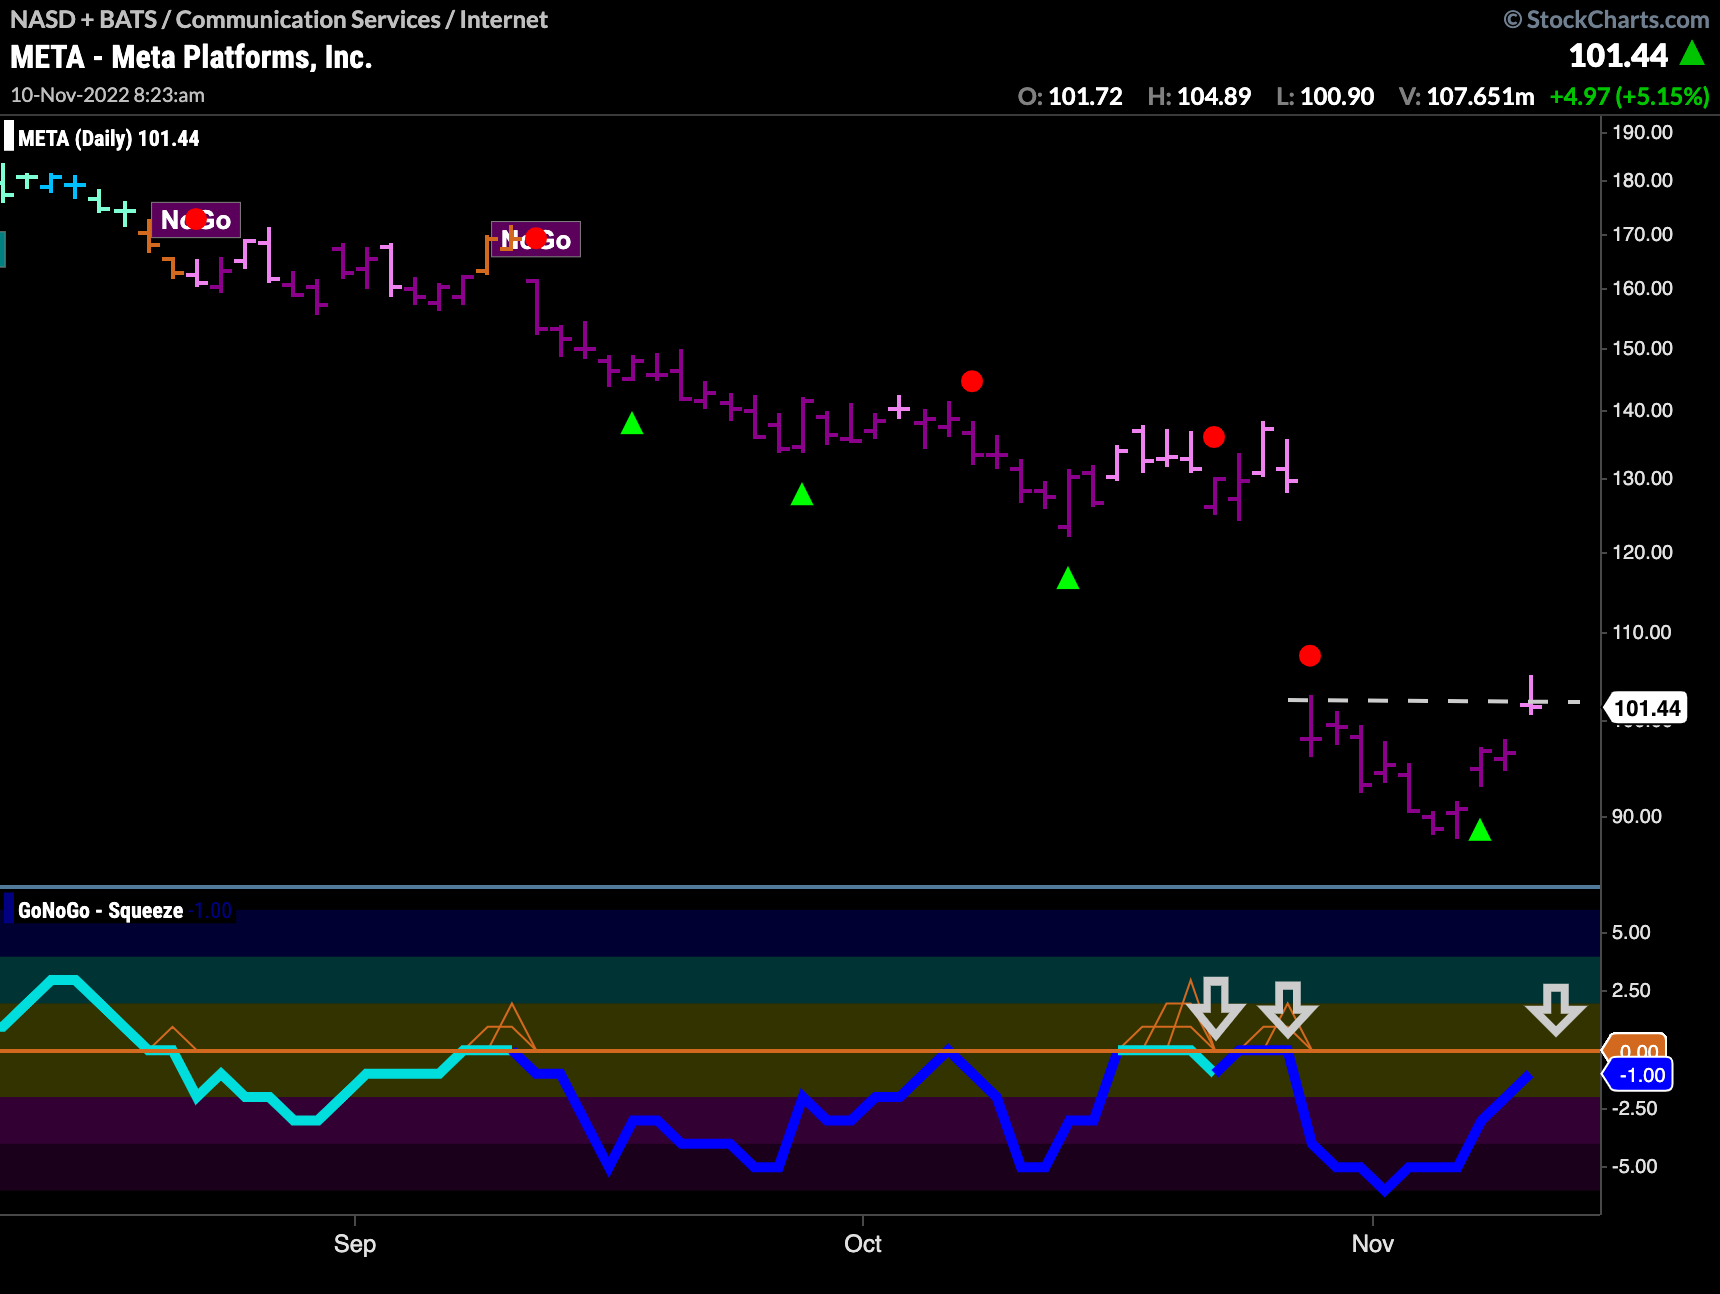
Task: Click the 140.00 price axis label
Action: tap(1642, 410)
